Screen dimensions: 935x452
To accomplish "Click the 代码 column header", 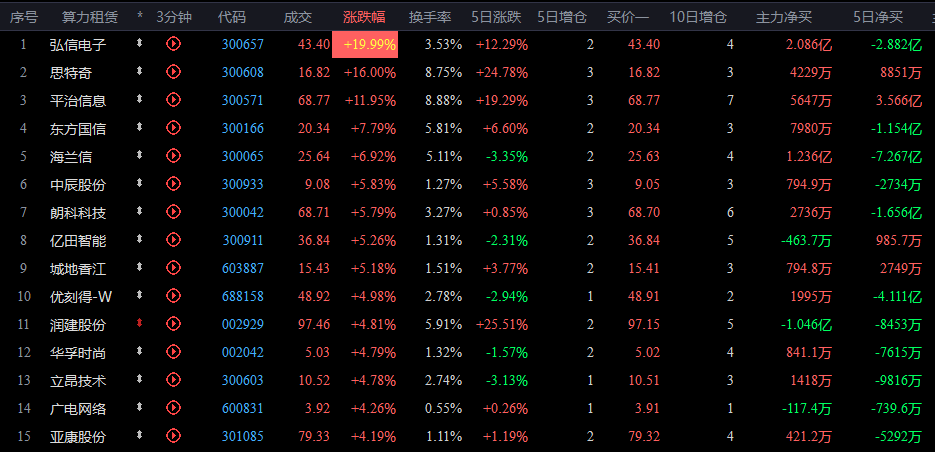I will [231, 18].
